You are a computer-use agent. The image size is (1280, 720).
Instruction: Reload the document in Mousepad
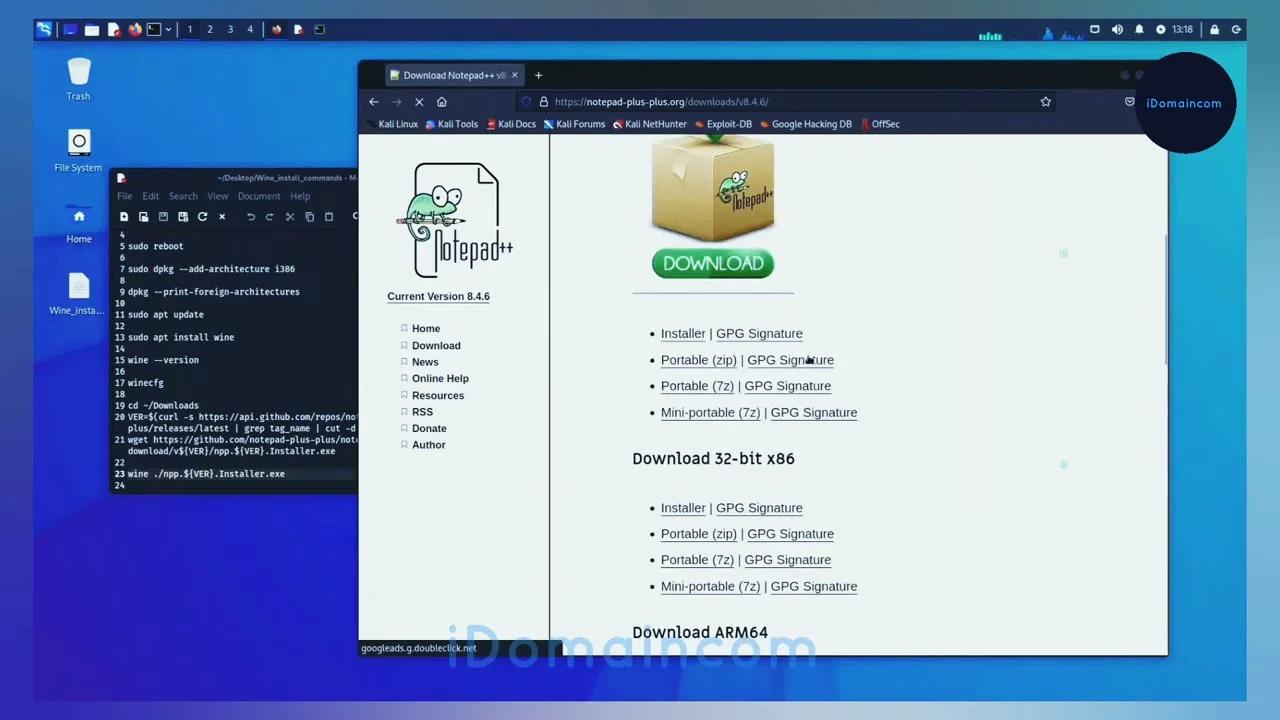tap(202, 217)
